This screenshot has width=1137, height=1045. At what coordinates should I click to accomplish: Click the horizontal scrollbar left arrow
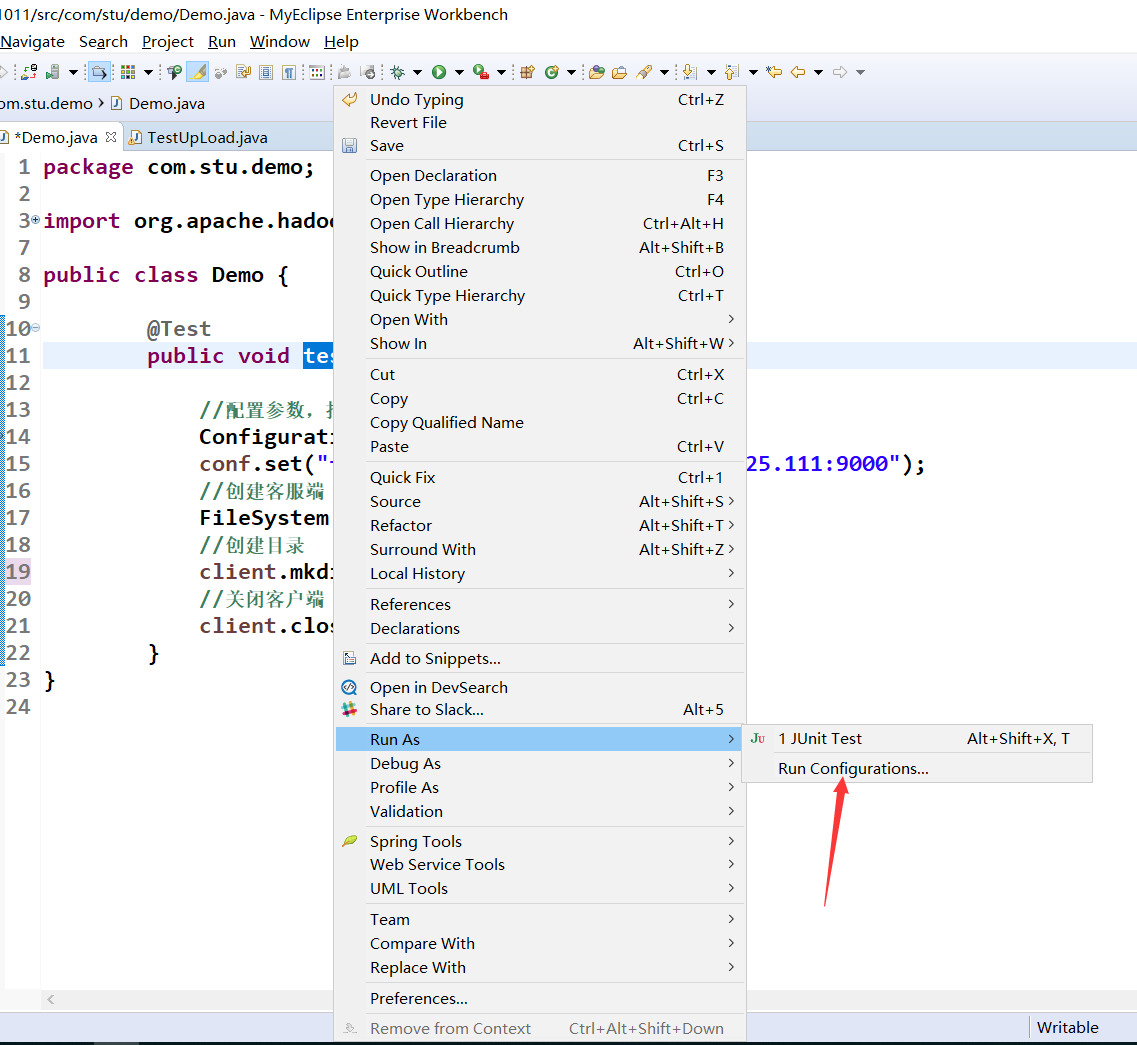pos(50,999)
